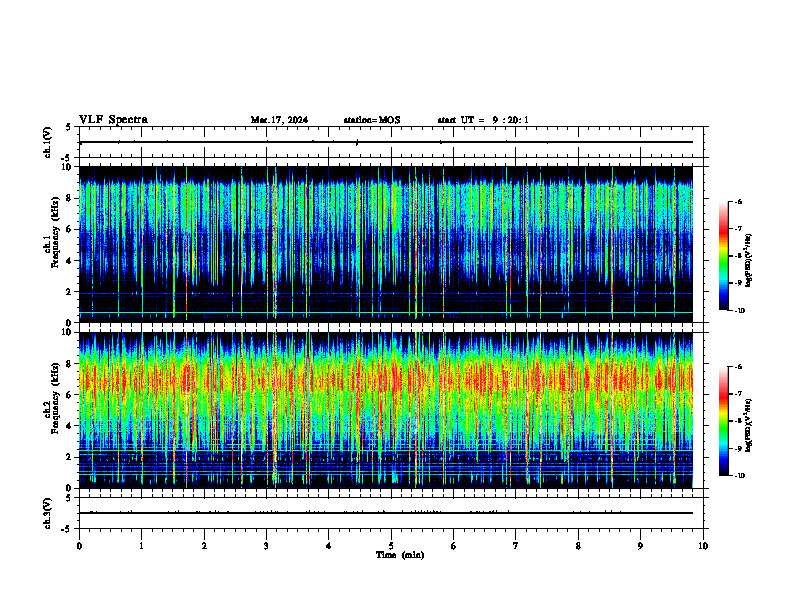Click inside the ch.2 spectrogram panel
792x612 pixels.
pyautogui.click(x=386, y=410)
